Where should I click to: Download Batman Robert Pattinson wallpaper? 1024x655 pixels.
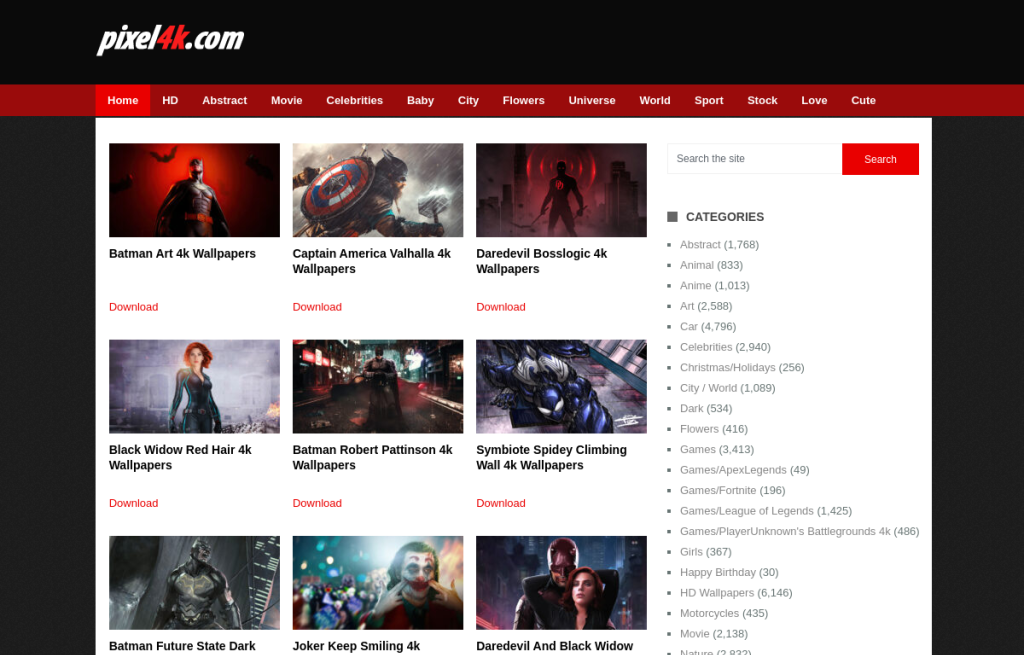coord(317,503)
